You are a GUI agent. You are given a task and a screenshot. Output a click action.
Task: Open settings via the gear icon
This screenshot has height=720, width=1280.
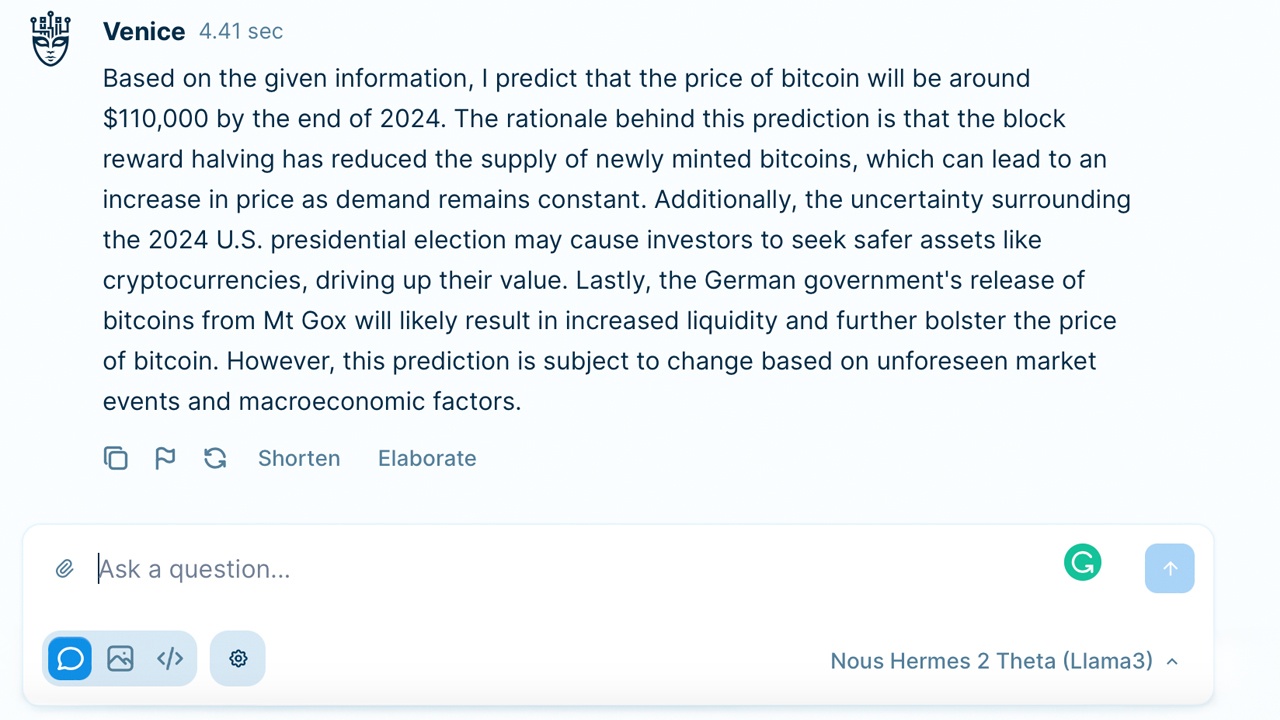point(238,658)
